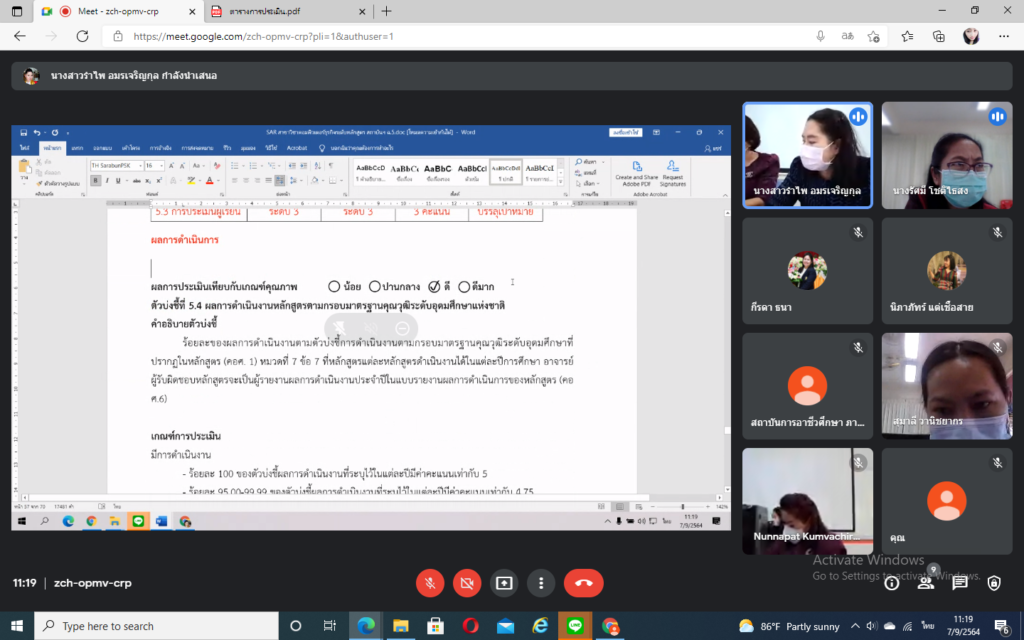Leave the call with the red button
This screenshot has height=640, width=1024.
[x=583, y=583]
